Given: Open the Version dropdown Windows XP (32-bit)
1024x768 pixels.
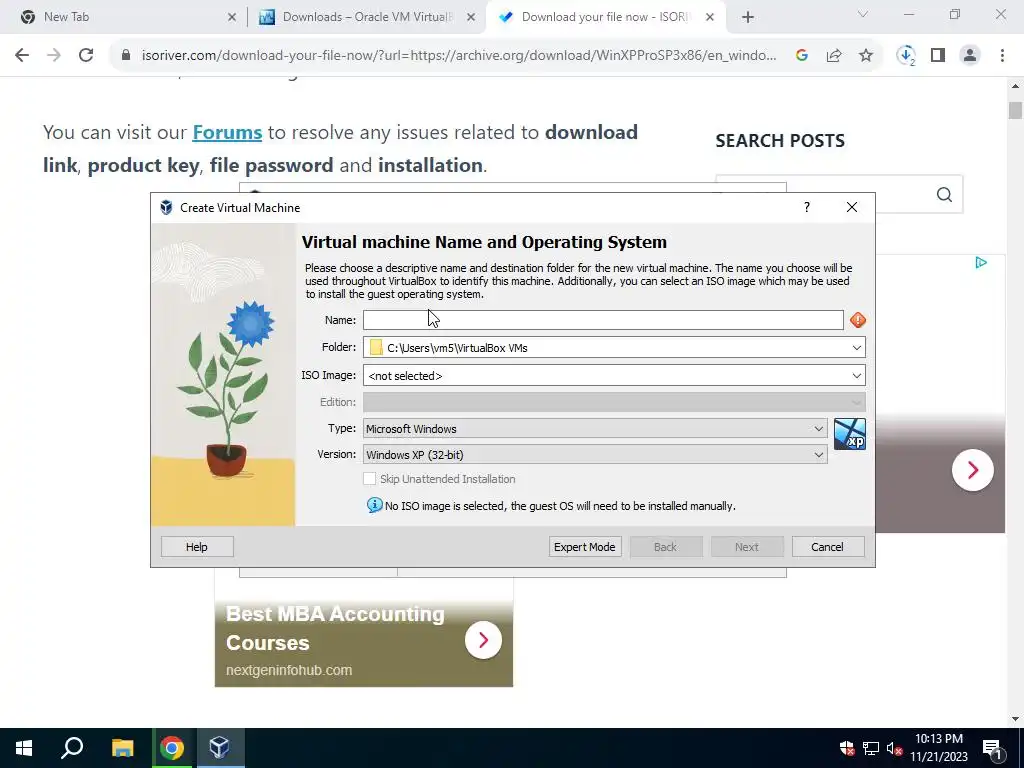Looking at the screenshot, I should 595,455.
